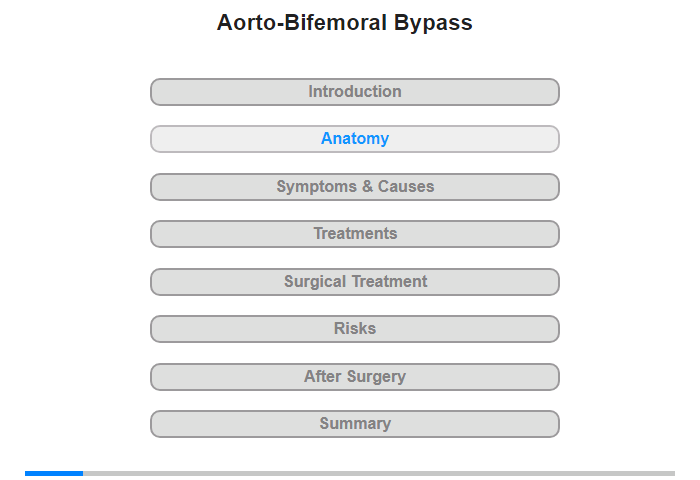Click the Risks button
Image resolution: width=700 pixels, height=480 pixels.
tap(354, 329)
